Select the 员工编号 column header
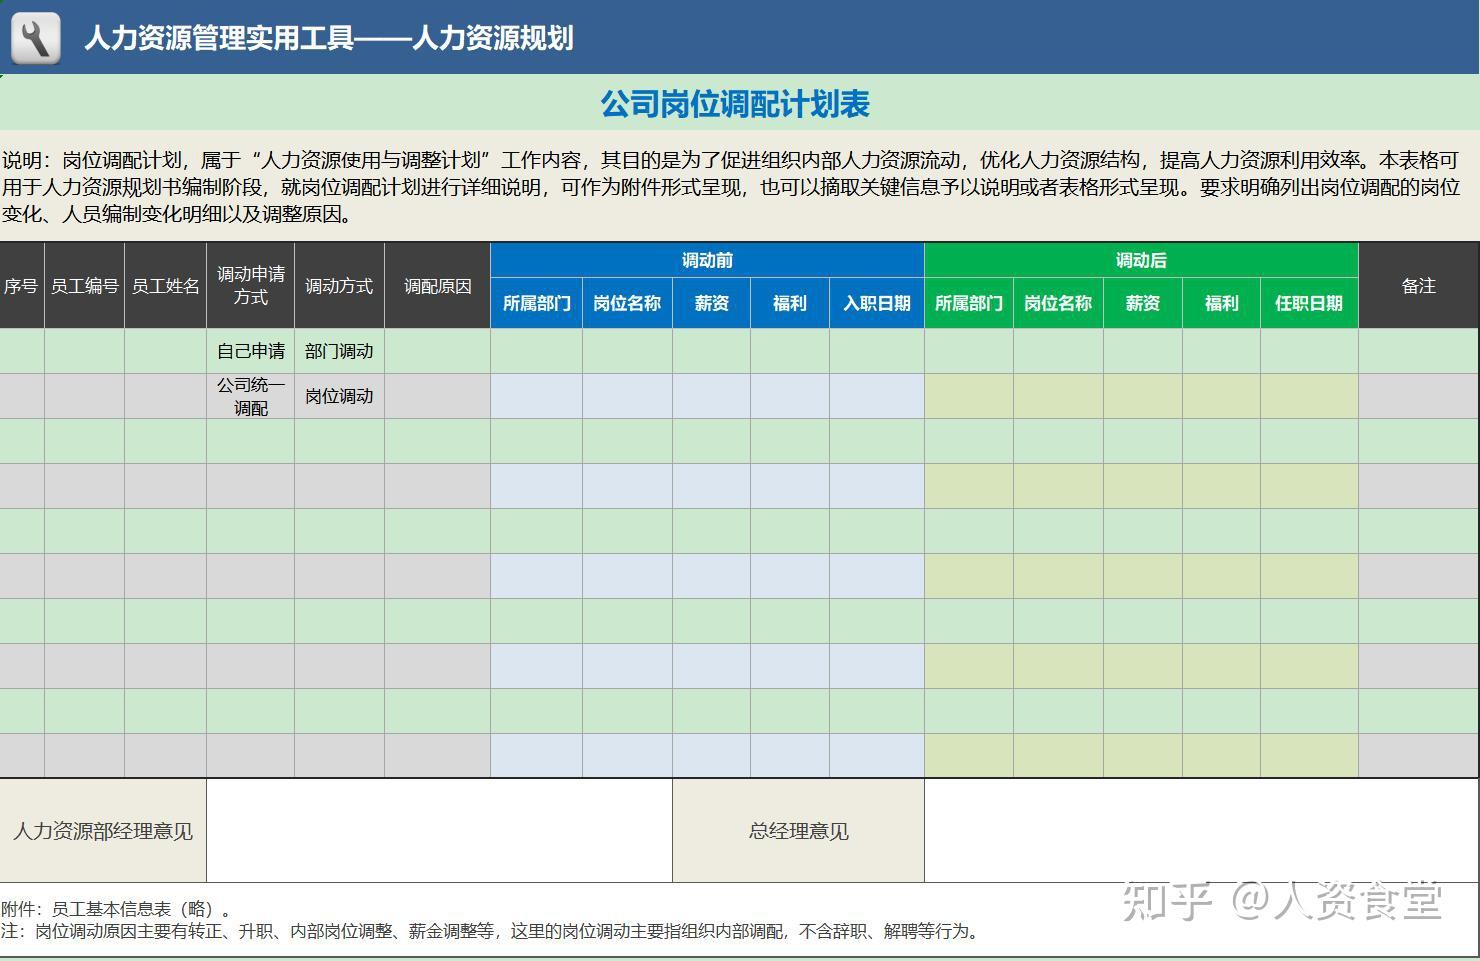The image size is (1480, 961). point(84,286)
